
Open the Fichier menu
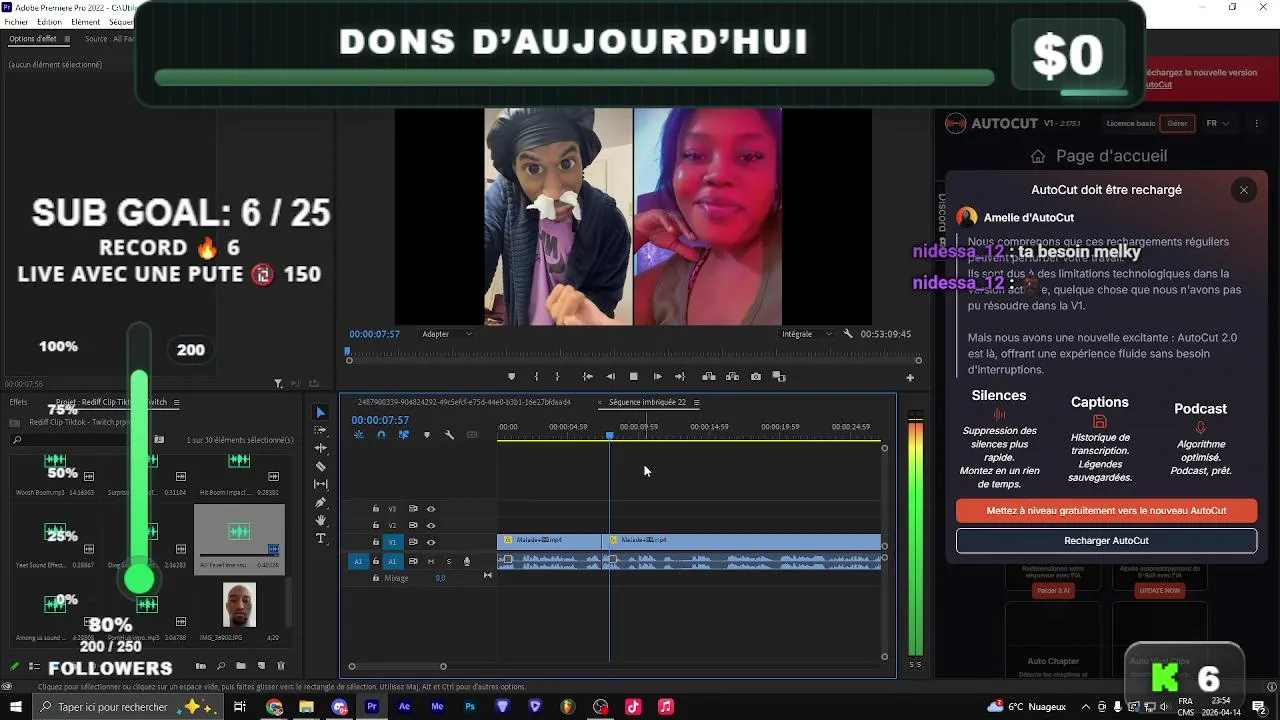(x=16, y=21)
